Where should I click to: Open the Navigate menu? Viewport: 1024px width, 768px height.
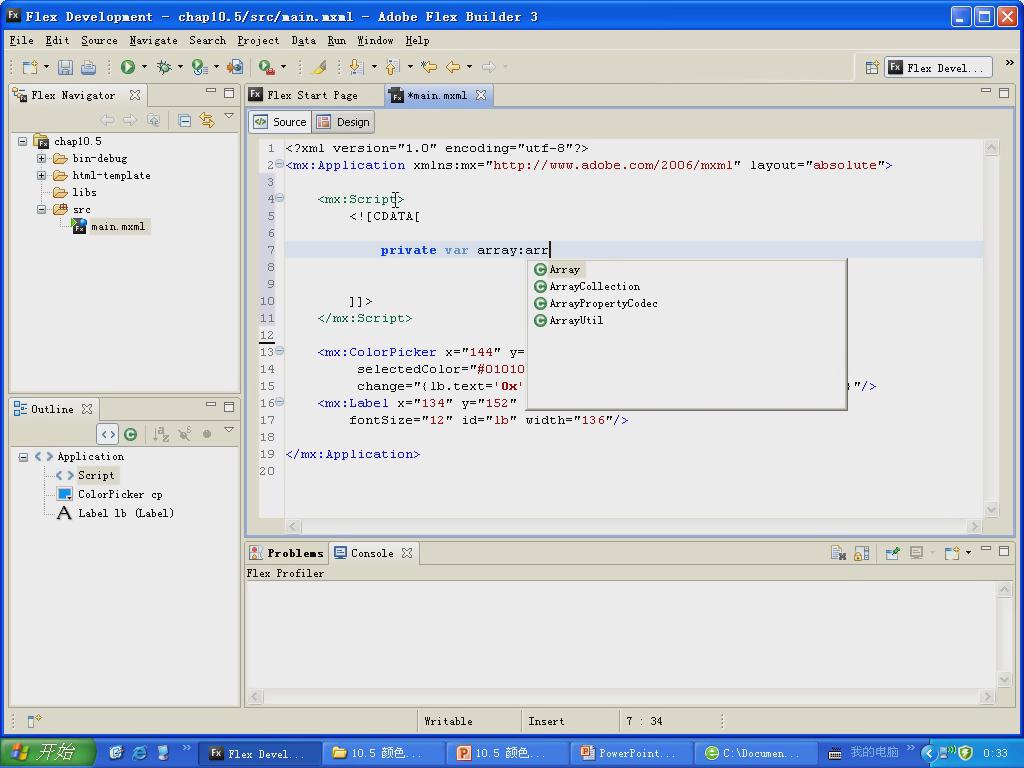coord(153,40)
